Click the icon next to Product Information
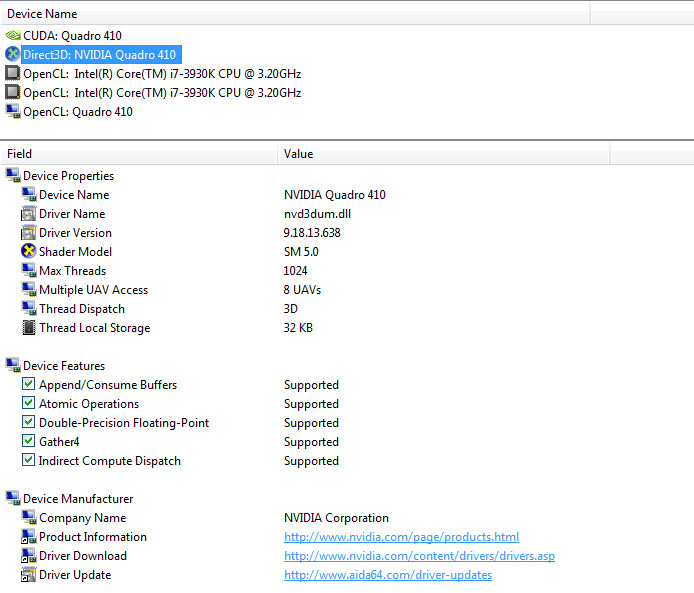Viewport: 694px width, 593px height. tap(29, 536)
